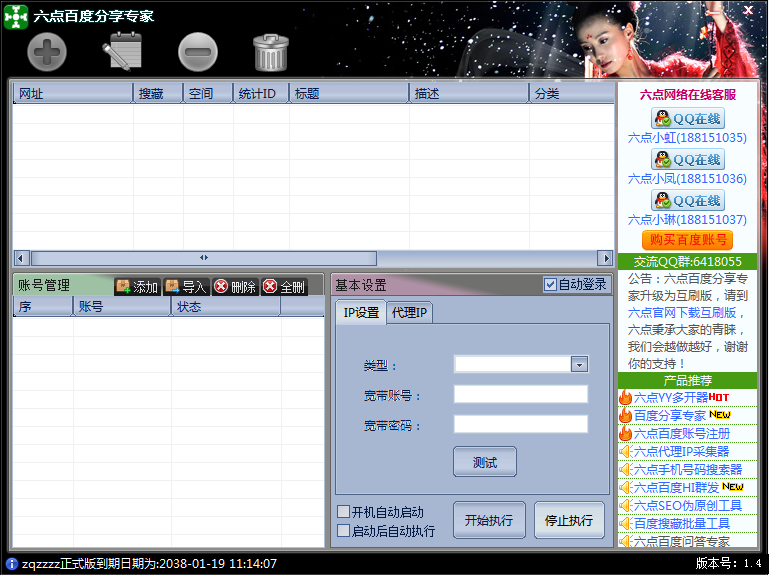Click 全删 to delete all accounts
This screenshot has height=575, width=769.
(283, 287)
